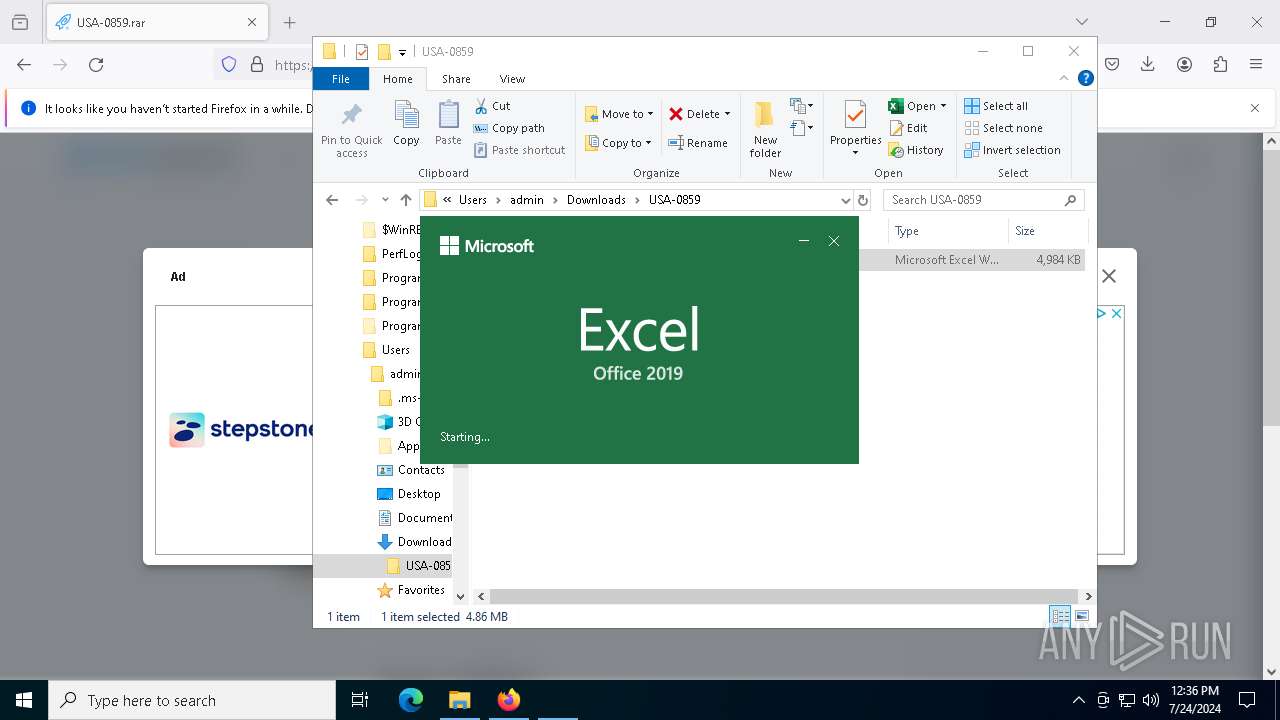Open Explorer Help icon
Screen dimensions: 1280x720
coord(1085,78)
